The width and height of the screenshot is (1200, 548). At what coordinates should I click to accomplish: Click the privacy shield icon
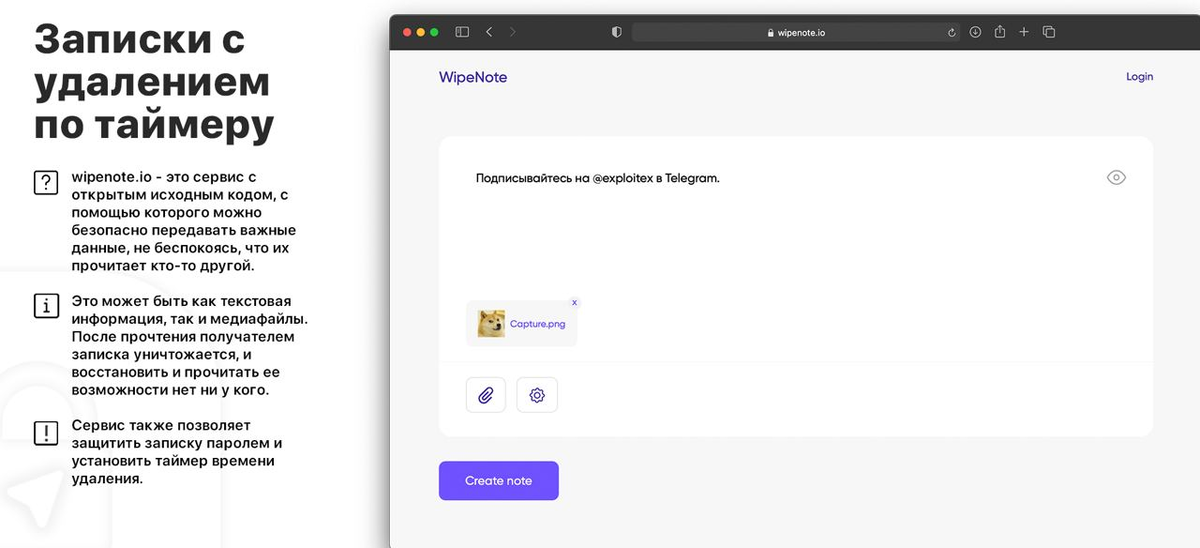tap(617, 32)
